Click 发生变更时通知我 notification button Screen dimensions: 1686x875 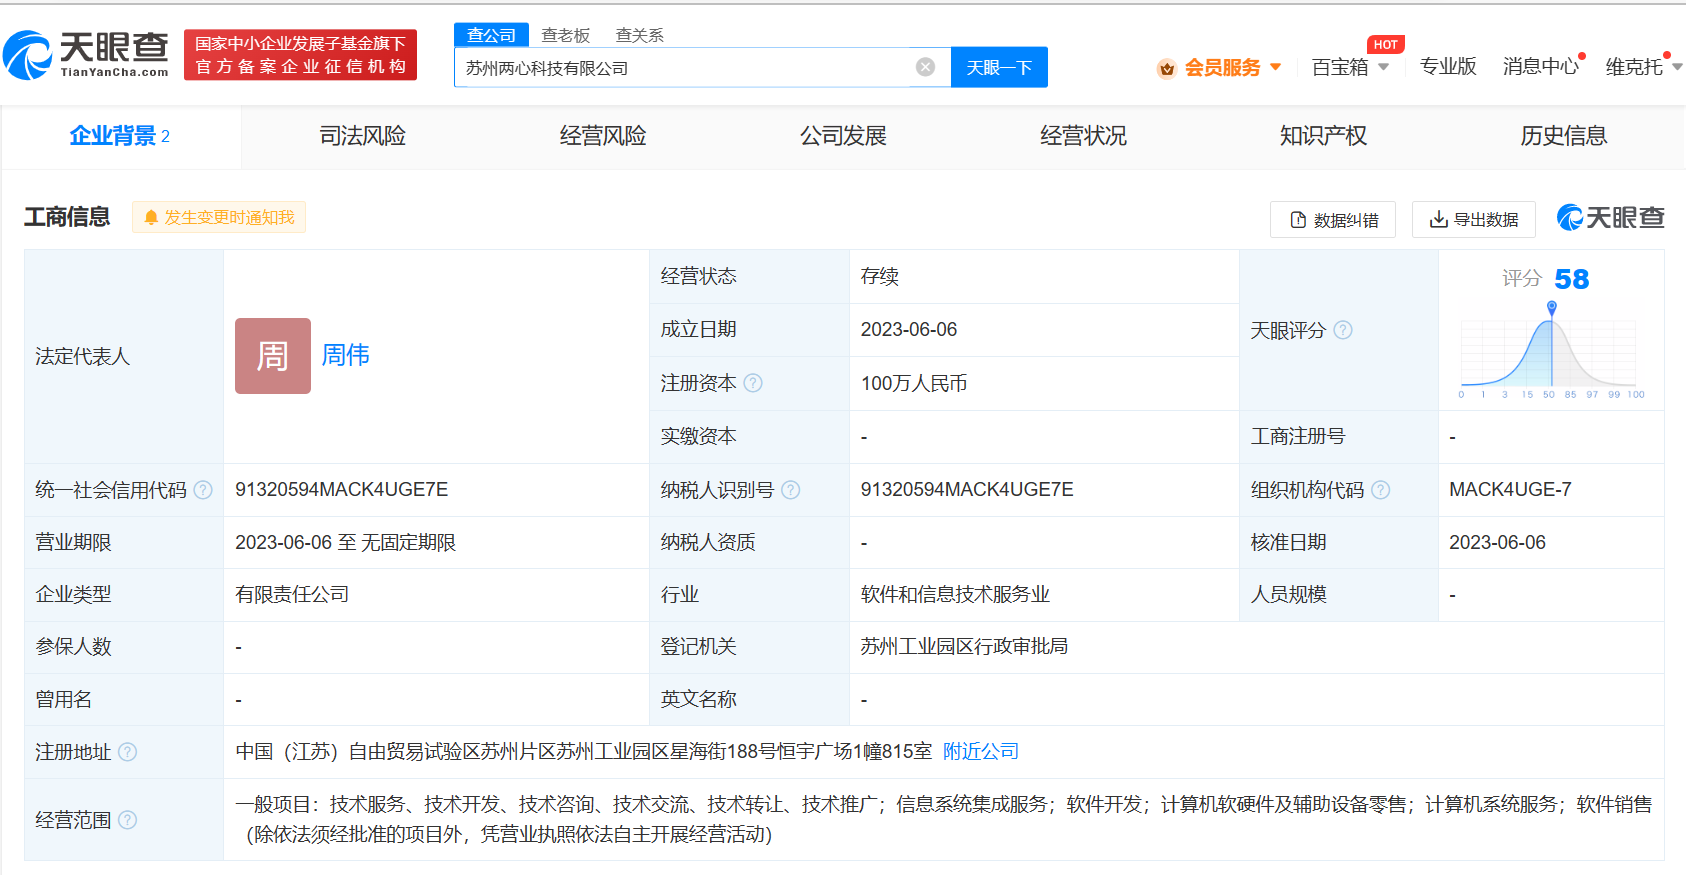point(219,218)
